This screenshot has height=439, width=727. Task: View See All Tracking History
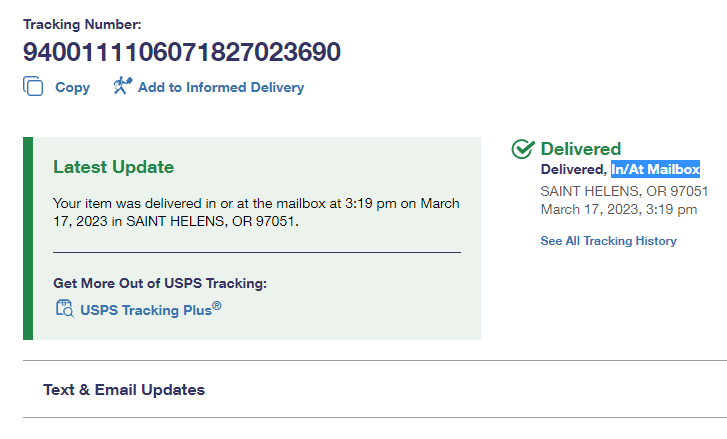click(608, 241)
